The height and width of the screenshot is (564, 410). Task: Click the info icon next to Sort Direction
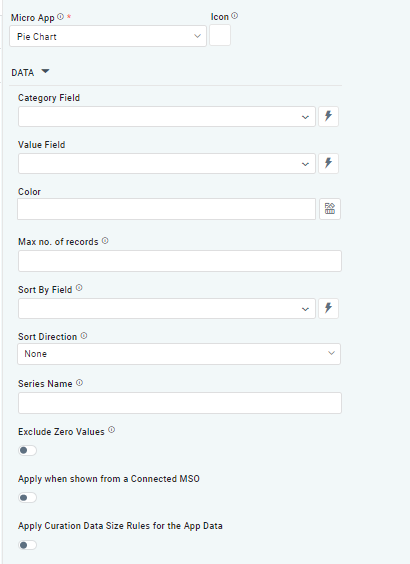[x=84, y=336]
